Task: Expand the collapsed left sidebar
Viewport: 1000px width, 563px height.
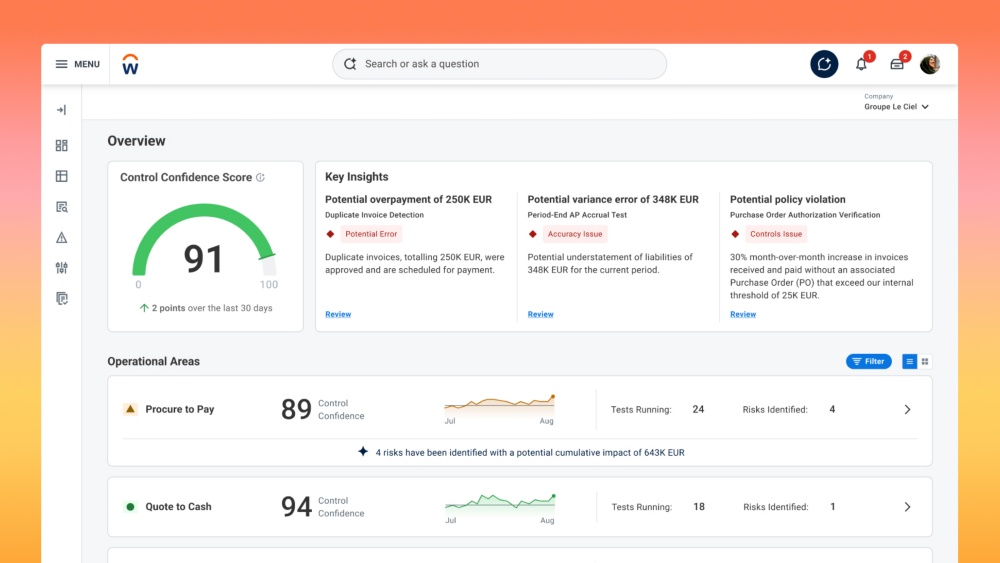Action: [61, 110]
